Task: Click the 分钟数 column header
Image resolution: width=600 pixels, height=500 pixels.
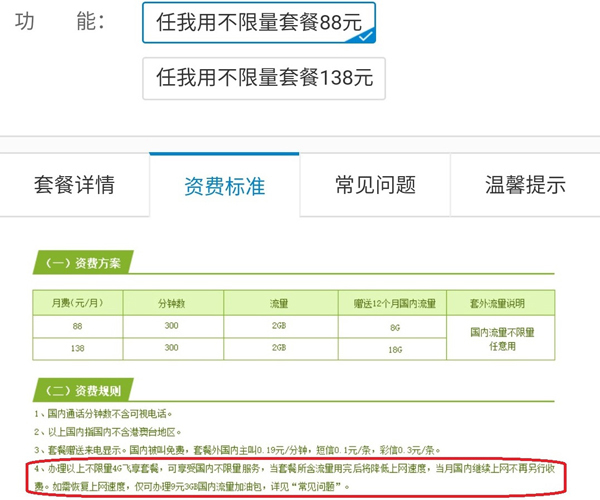Action: click(x=173, y=303)
